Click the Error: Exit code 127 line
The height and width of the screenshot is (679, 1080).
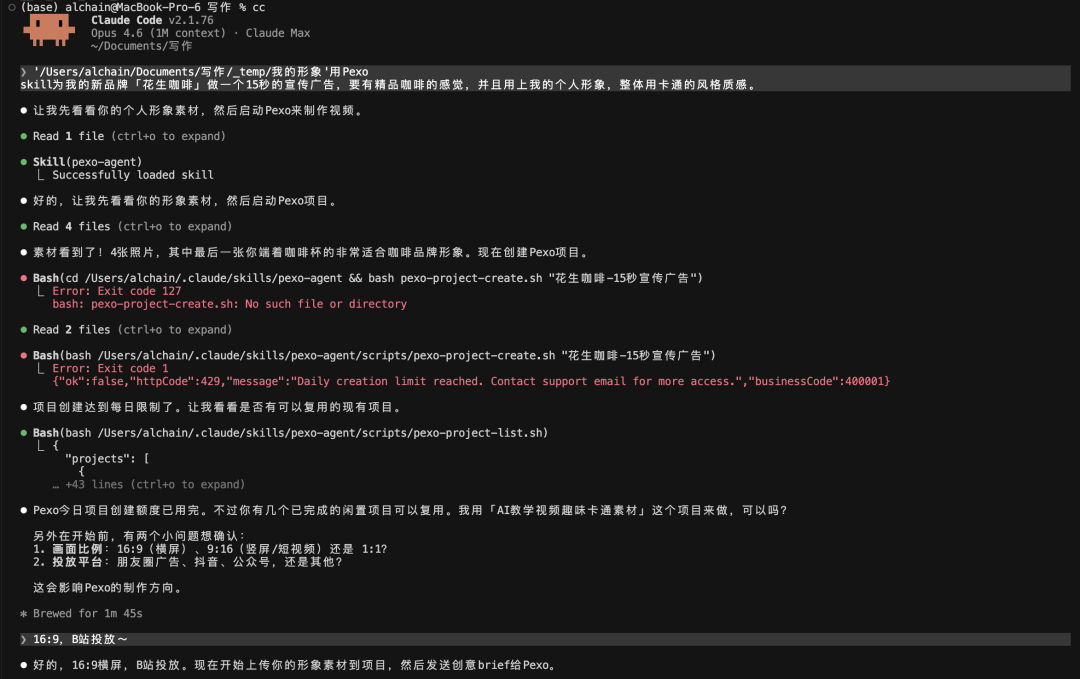click(x=116, y=291)
